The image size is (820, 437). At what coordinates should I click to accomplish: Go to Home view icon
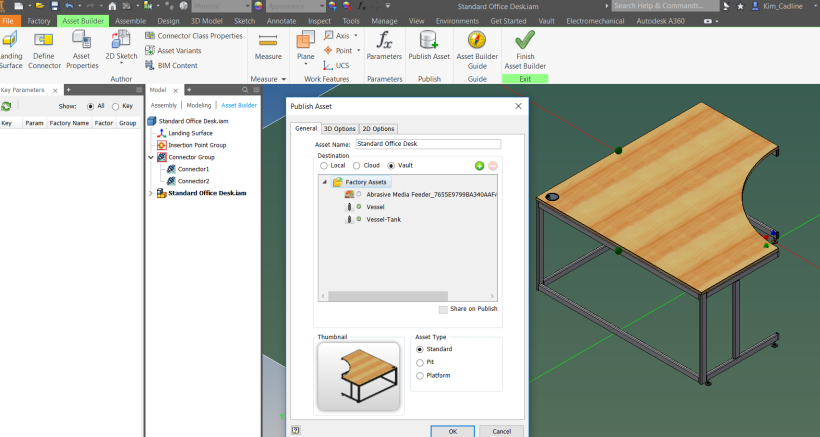pyautogui.click(x=112, y=6)
